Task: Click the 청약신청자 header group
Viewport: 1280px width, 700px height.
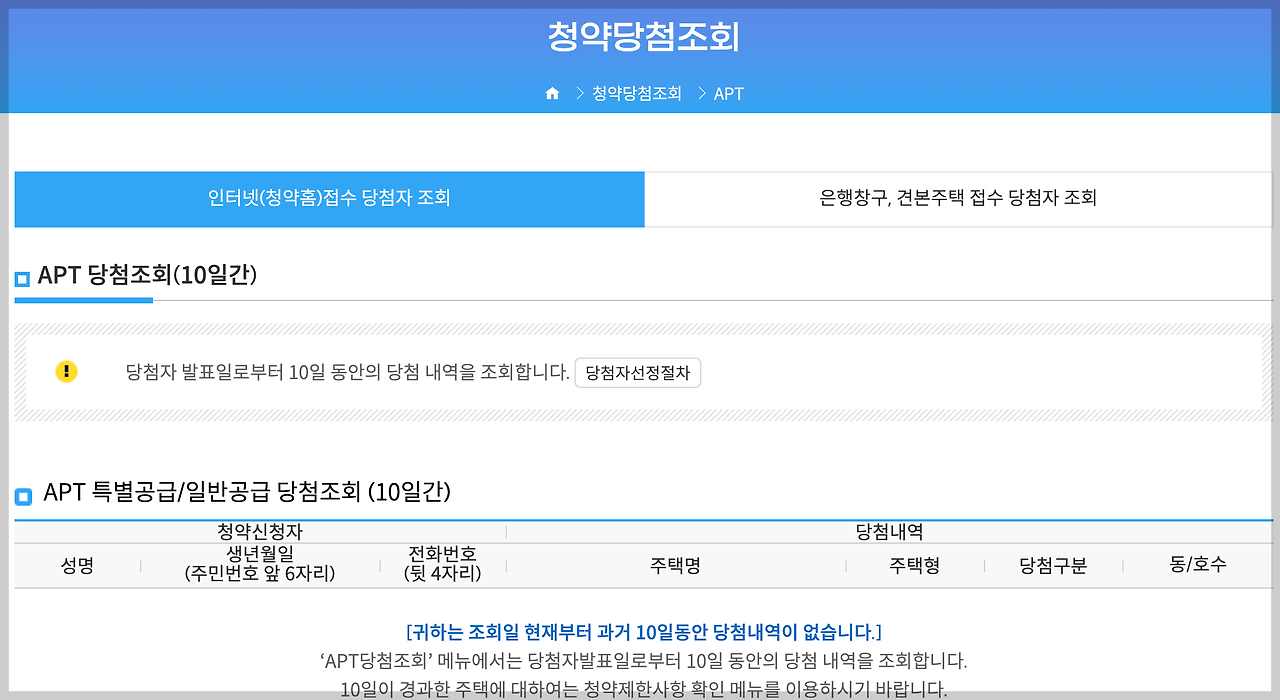Action: point(260,530)
